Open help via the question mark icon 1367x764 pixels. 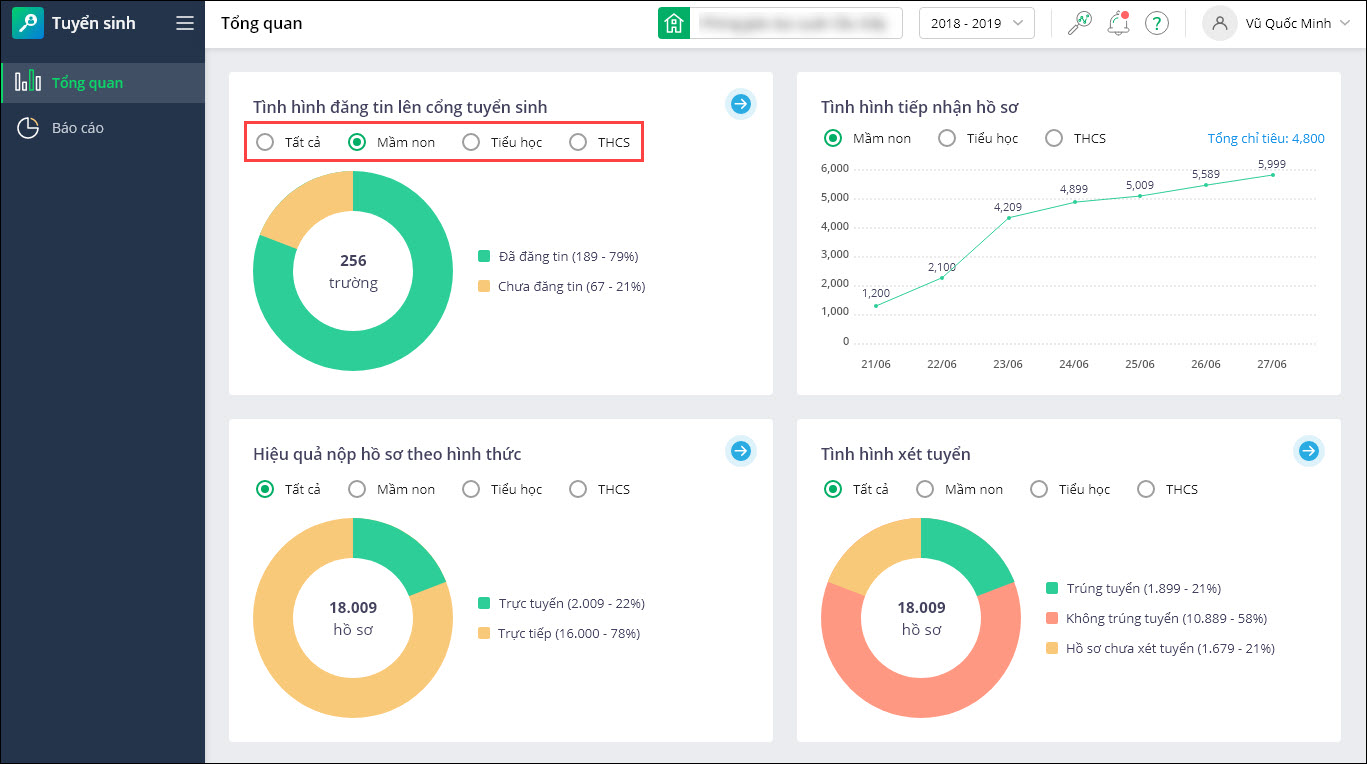[x=1157, y=23]
